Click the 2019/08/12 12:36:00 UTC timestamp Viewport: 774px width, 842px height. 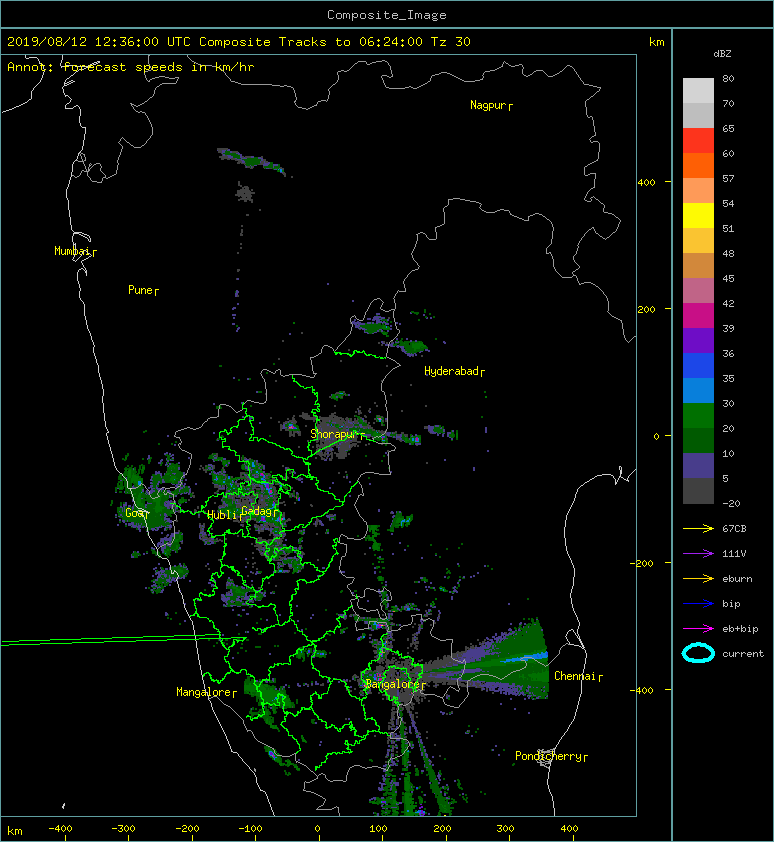tap(99, 42)
